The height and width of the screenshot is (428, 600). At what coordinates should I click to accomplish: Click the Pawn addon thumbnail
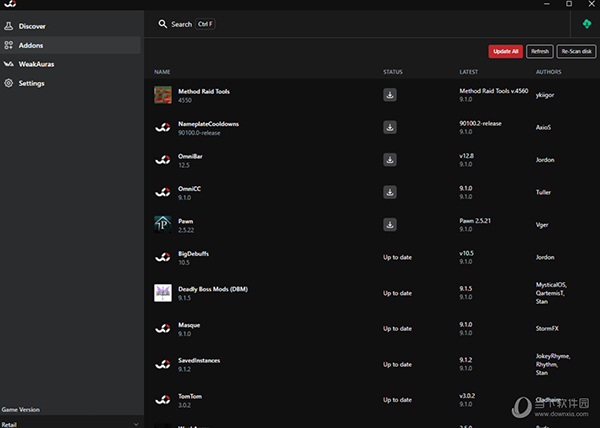163,225
